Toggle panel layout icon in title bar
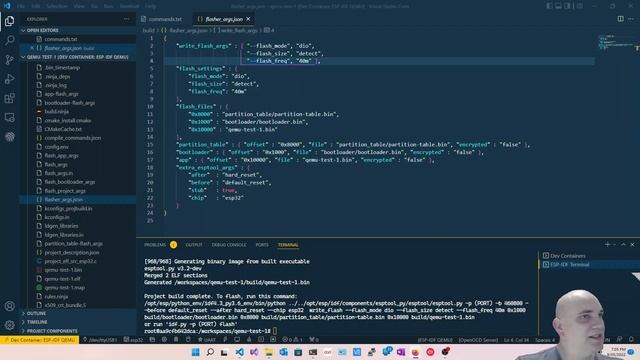The width and height of the screenshot is (640, 360). click(558, 6)
